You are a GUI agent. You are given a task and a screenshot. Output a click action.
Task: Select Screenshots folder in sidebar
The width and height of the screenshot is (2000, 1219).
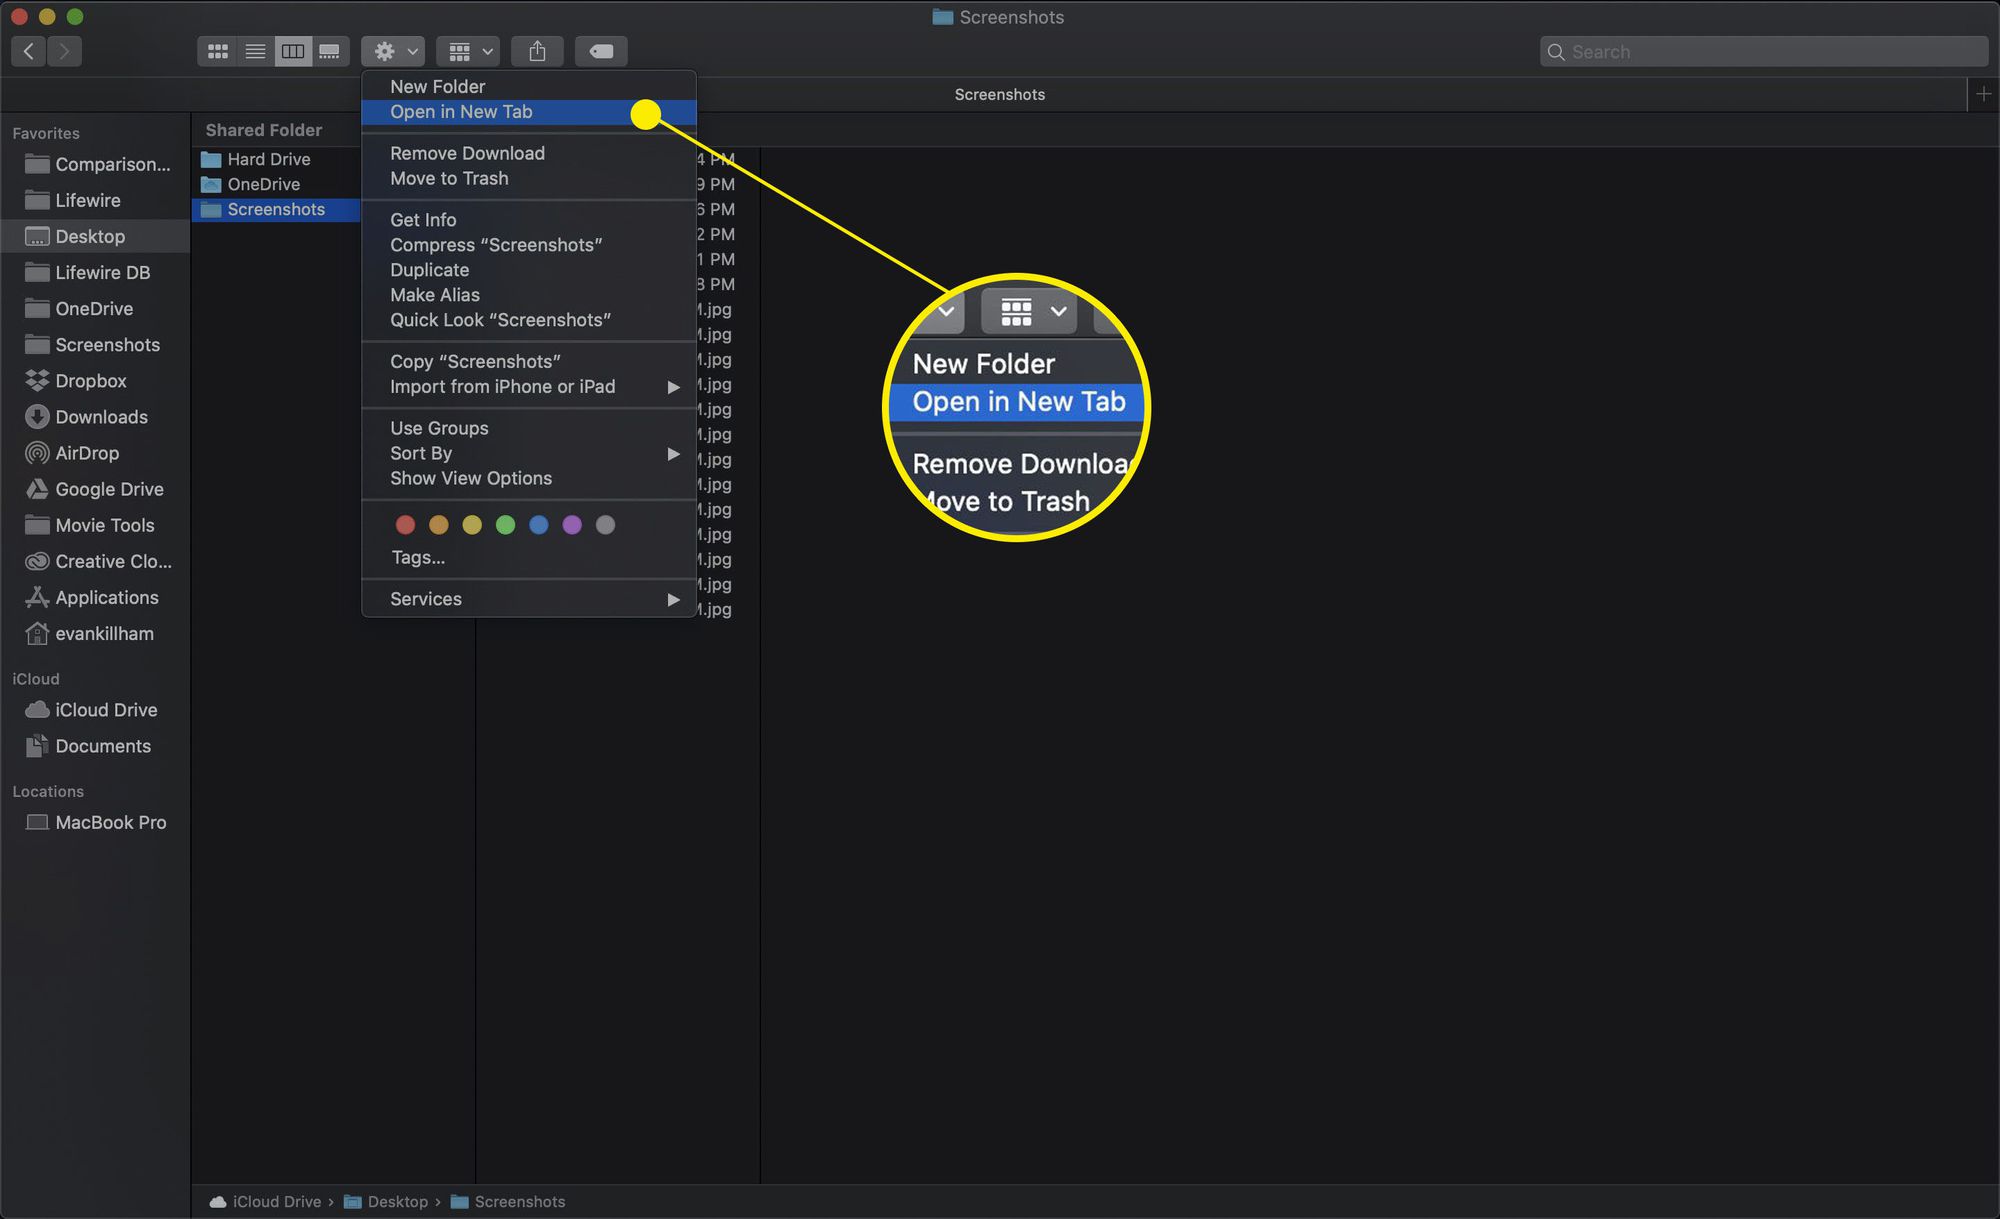coord(107,343)
